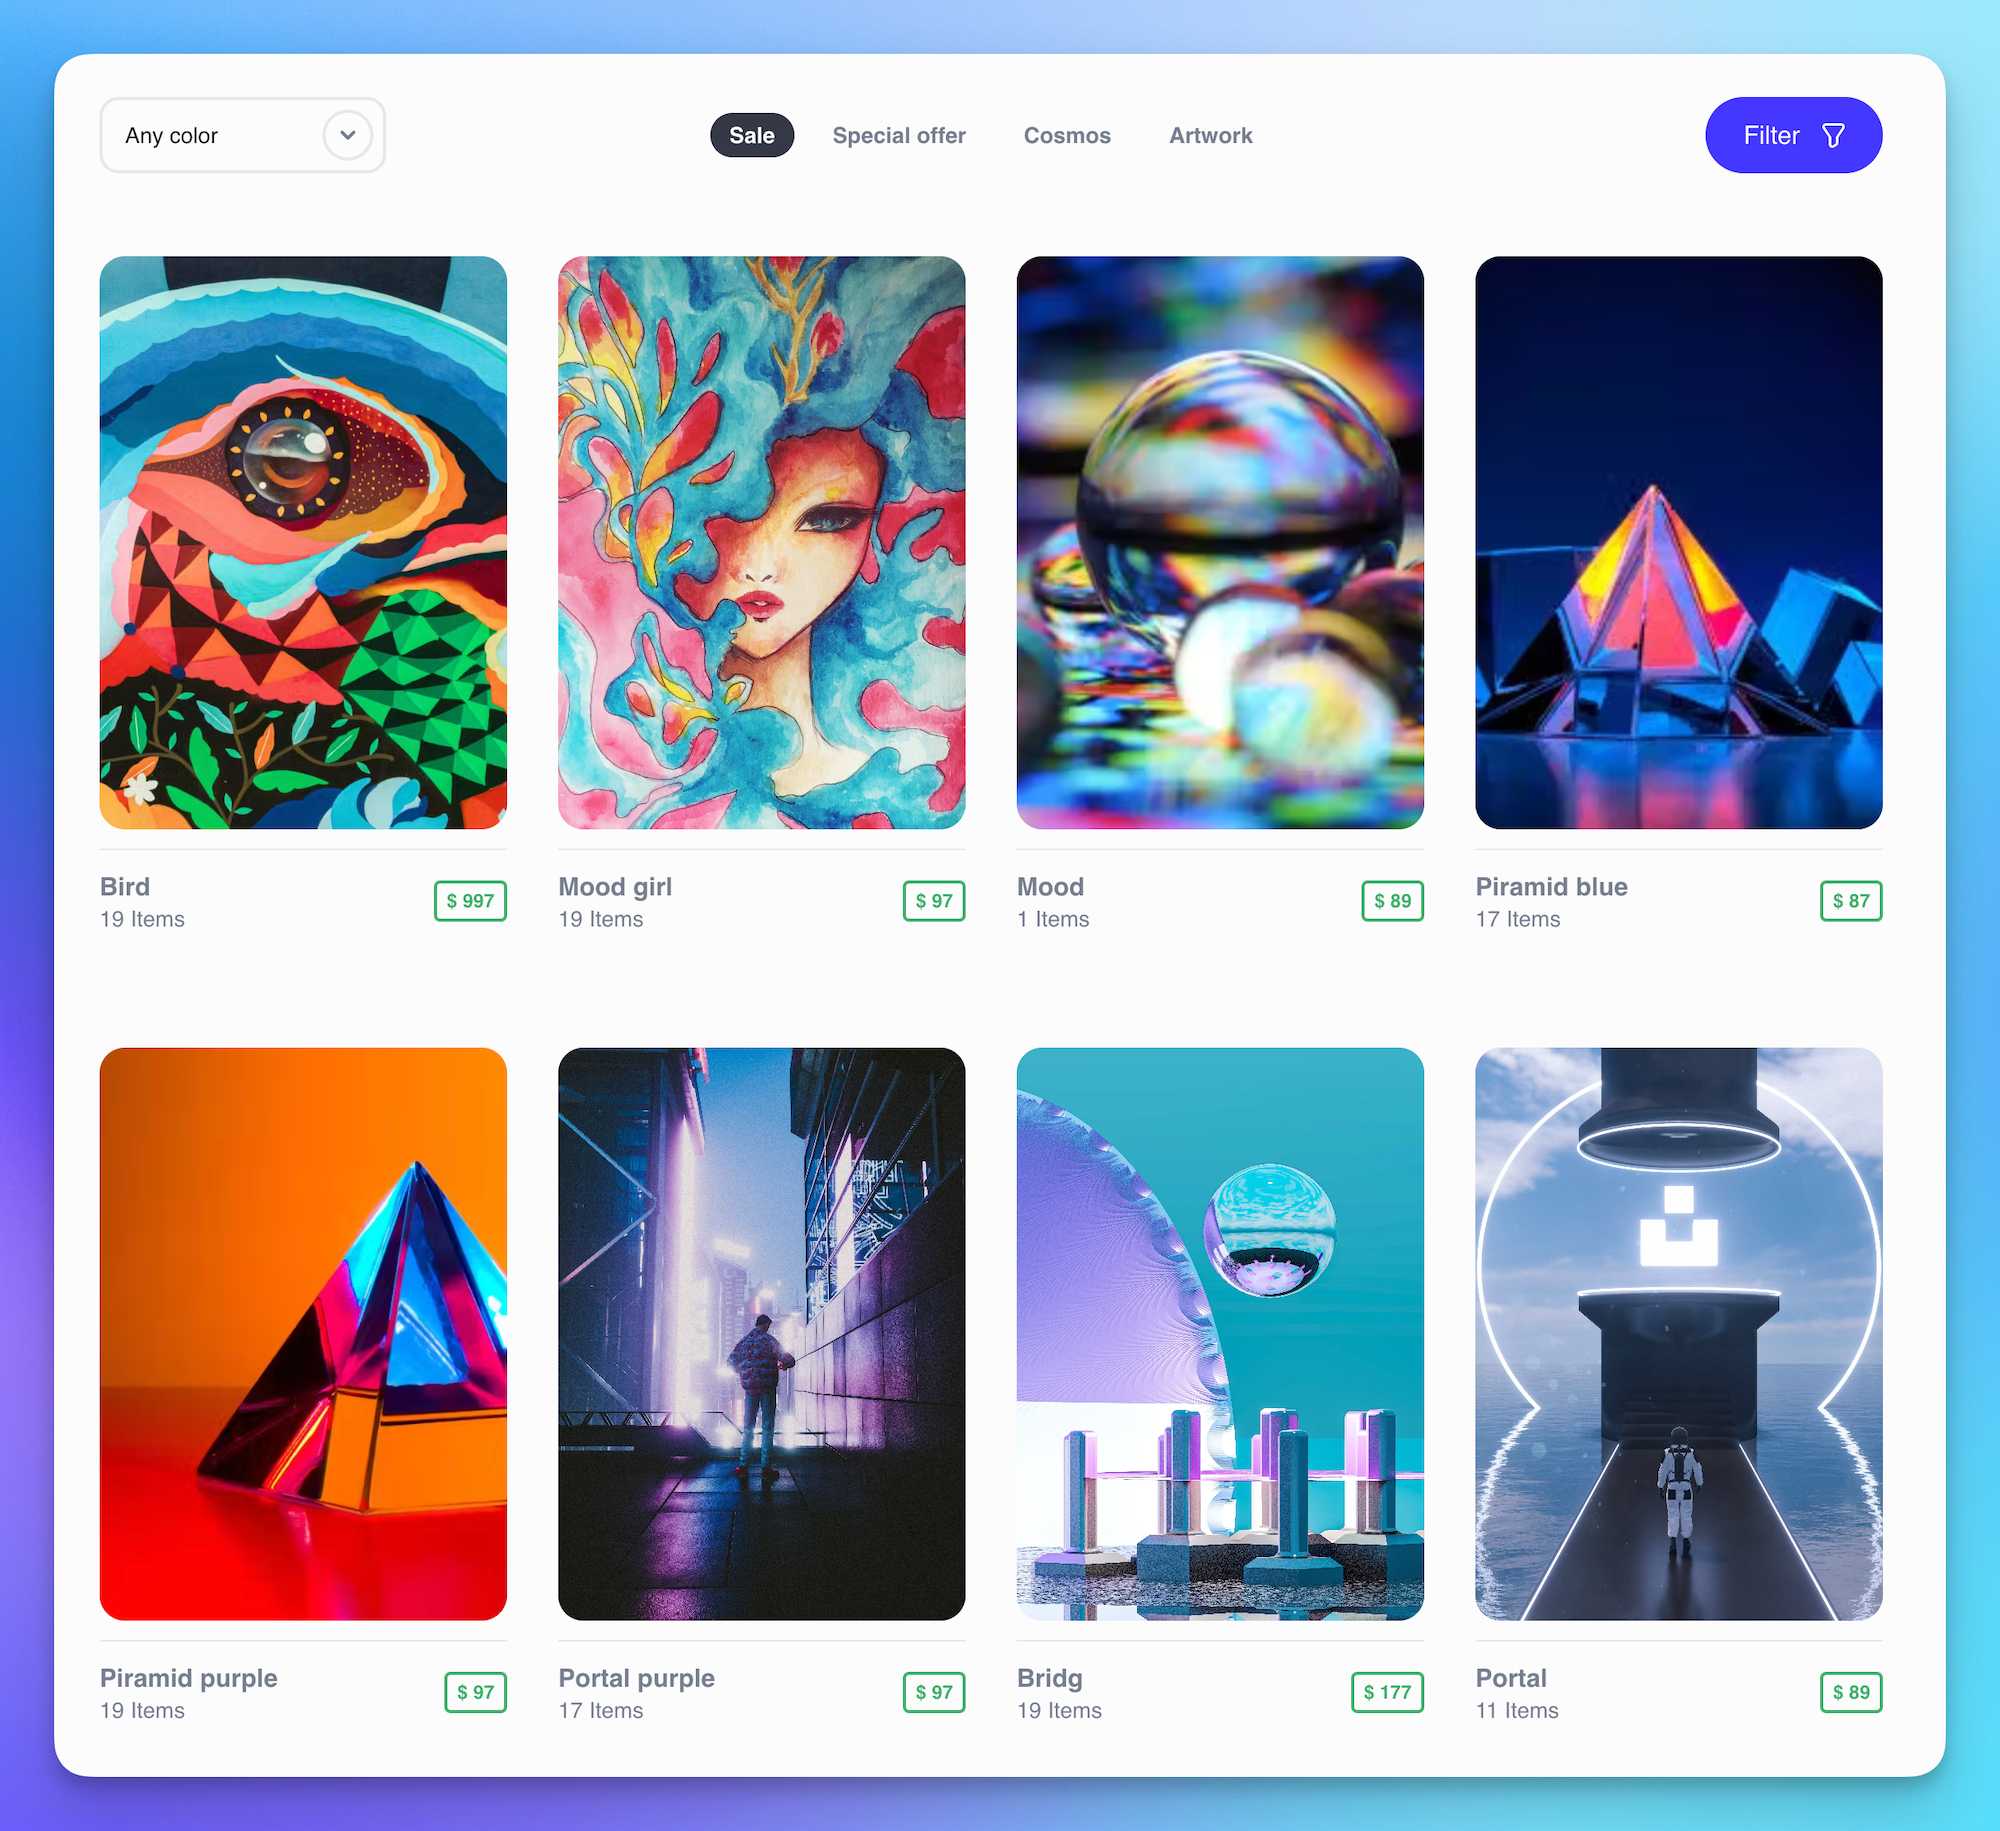Screen dimensions: 2000x1831
Task: Open the Sale category filter
Action: click(x=749, y=136)
